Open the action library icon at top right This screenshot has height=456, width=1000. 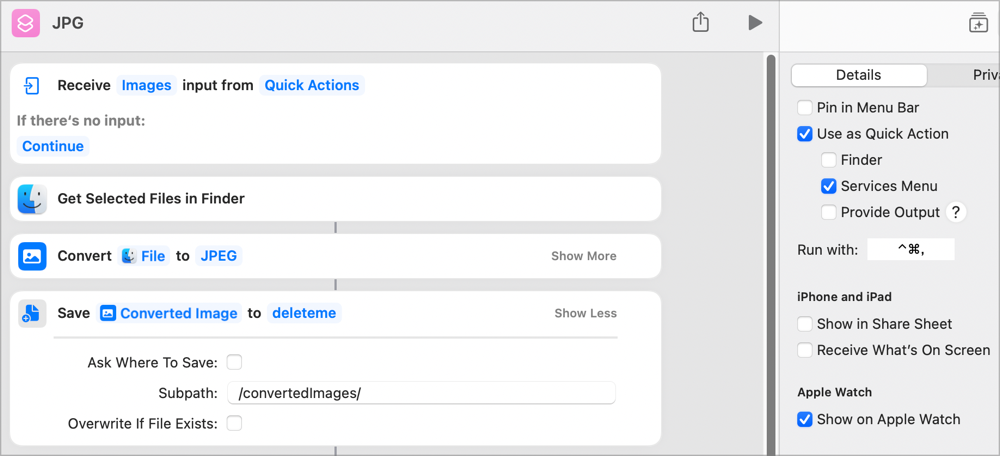pos(978,23)
